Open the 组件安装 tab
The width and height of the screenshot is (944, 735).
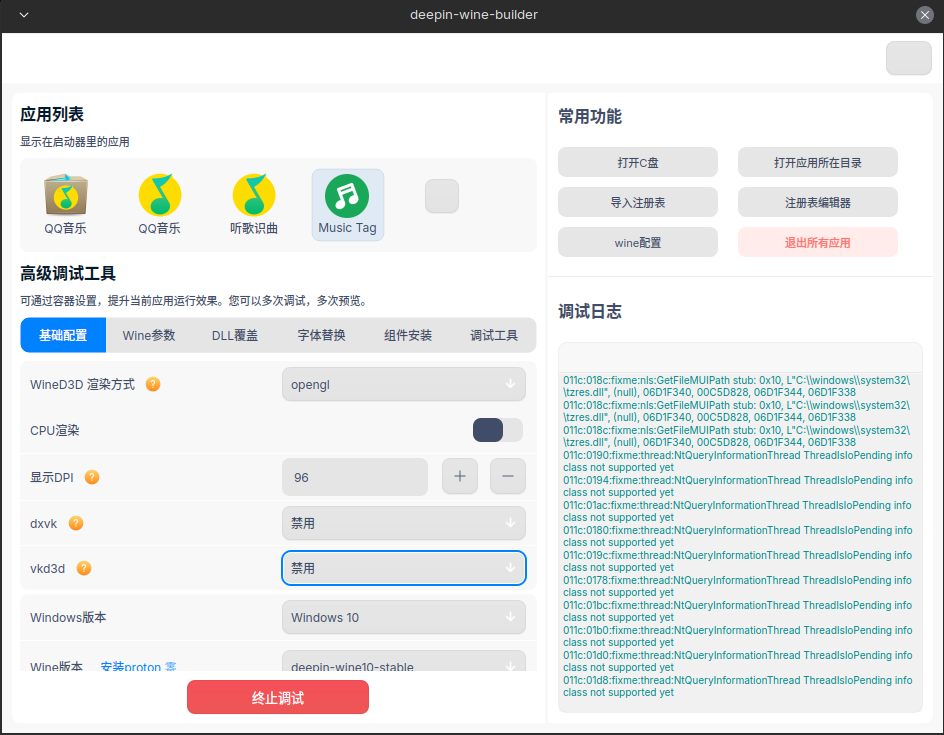[x=408, y=335]
